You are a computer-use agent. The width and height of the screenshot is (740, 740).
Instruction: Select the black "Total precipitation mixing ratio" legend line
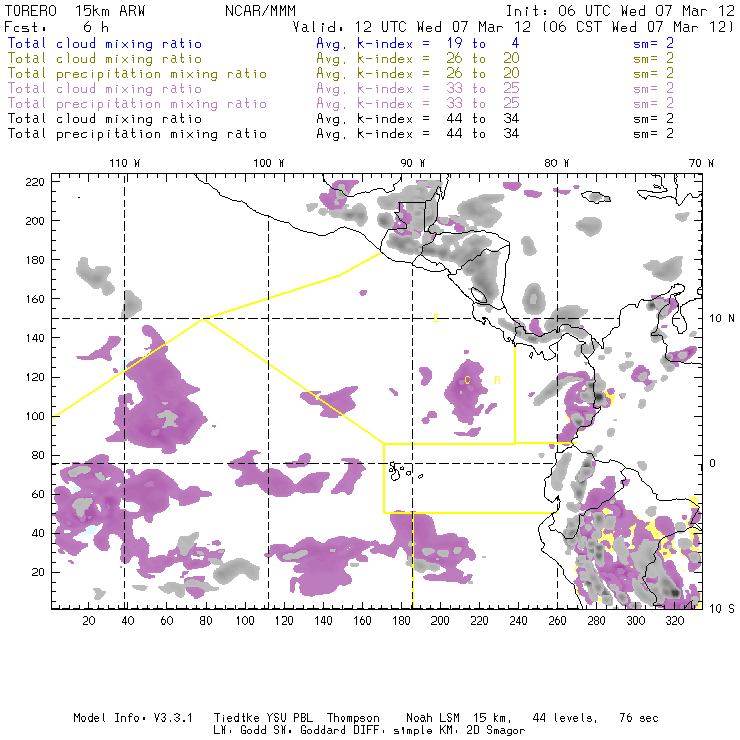coord(137,134)
